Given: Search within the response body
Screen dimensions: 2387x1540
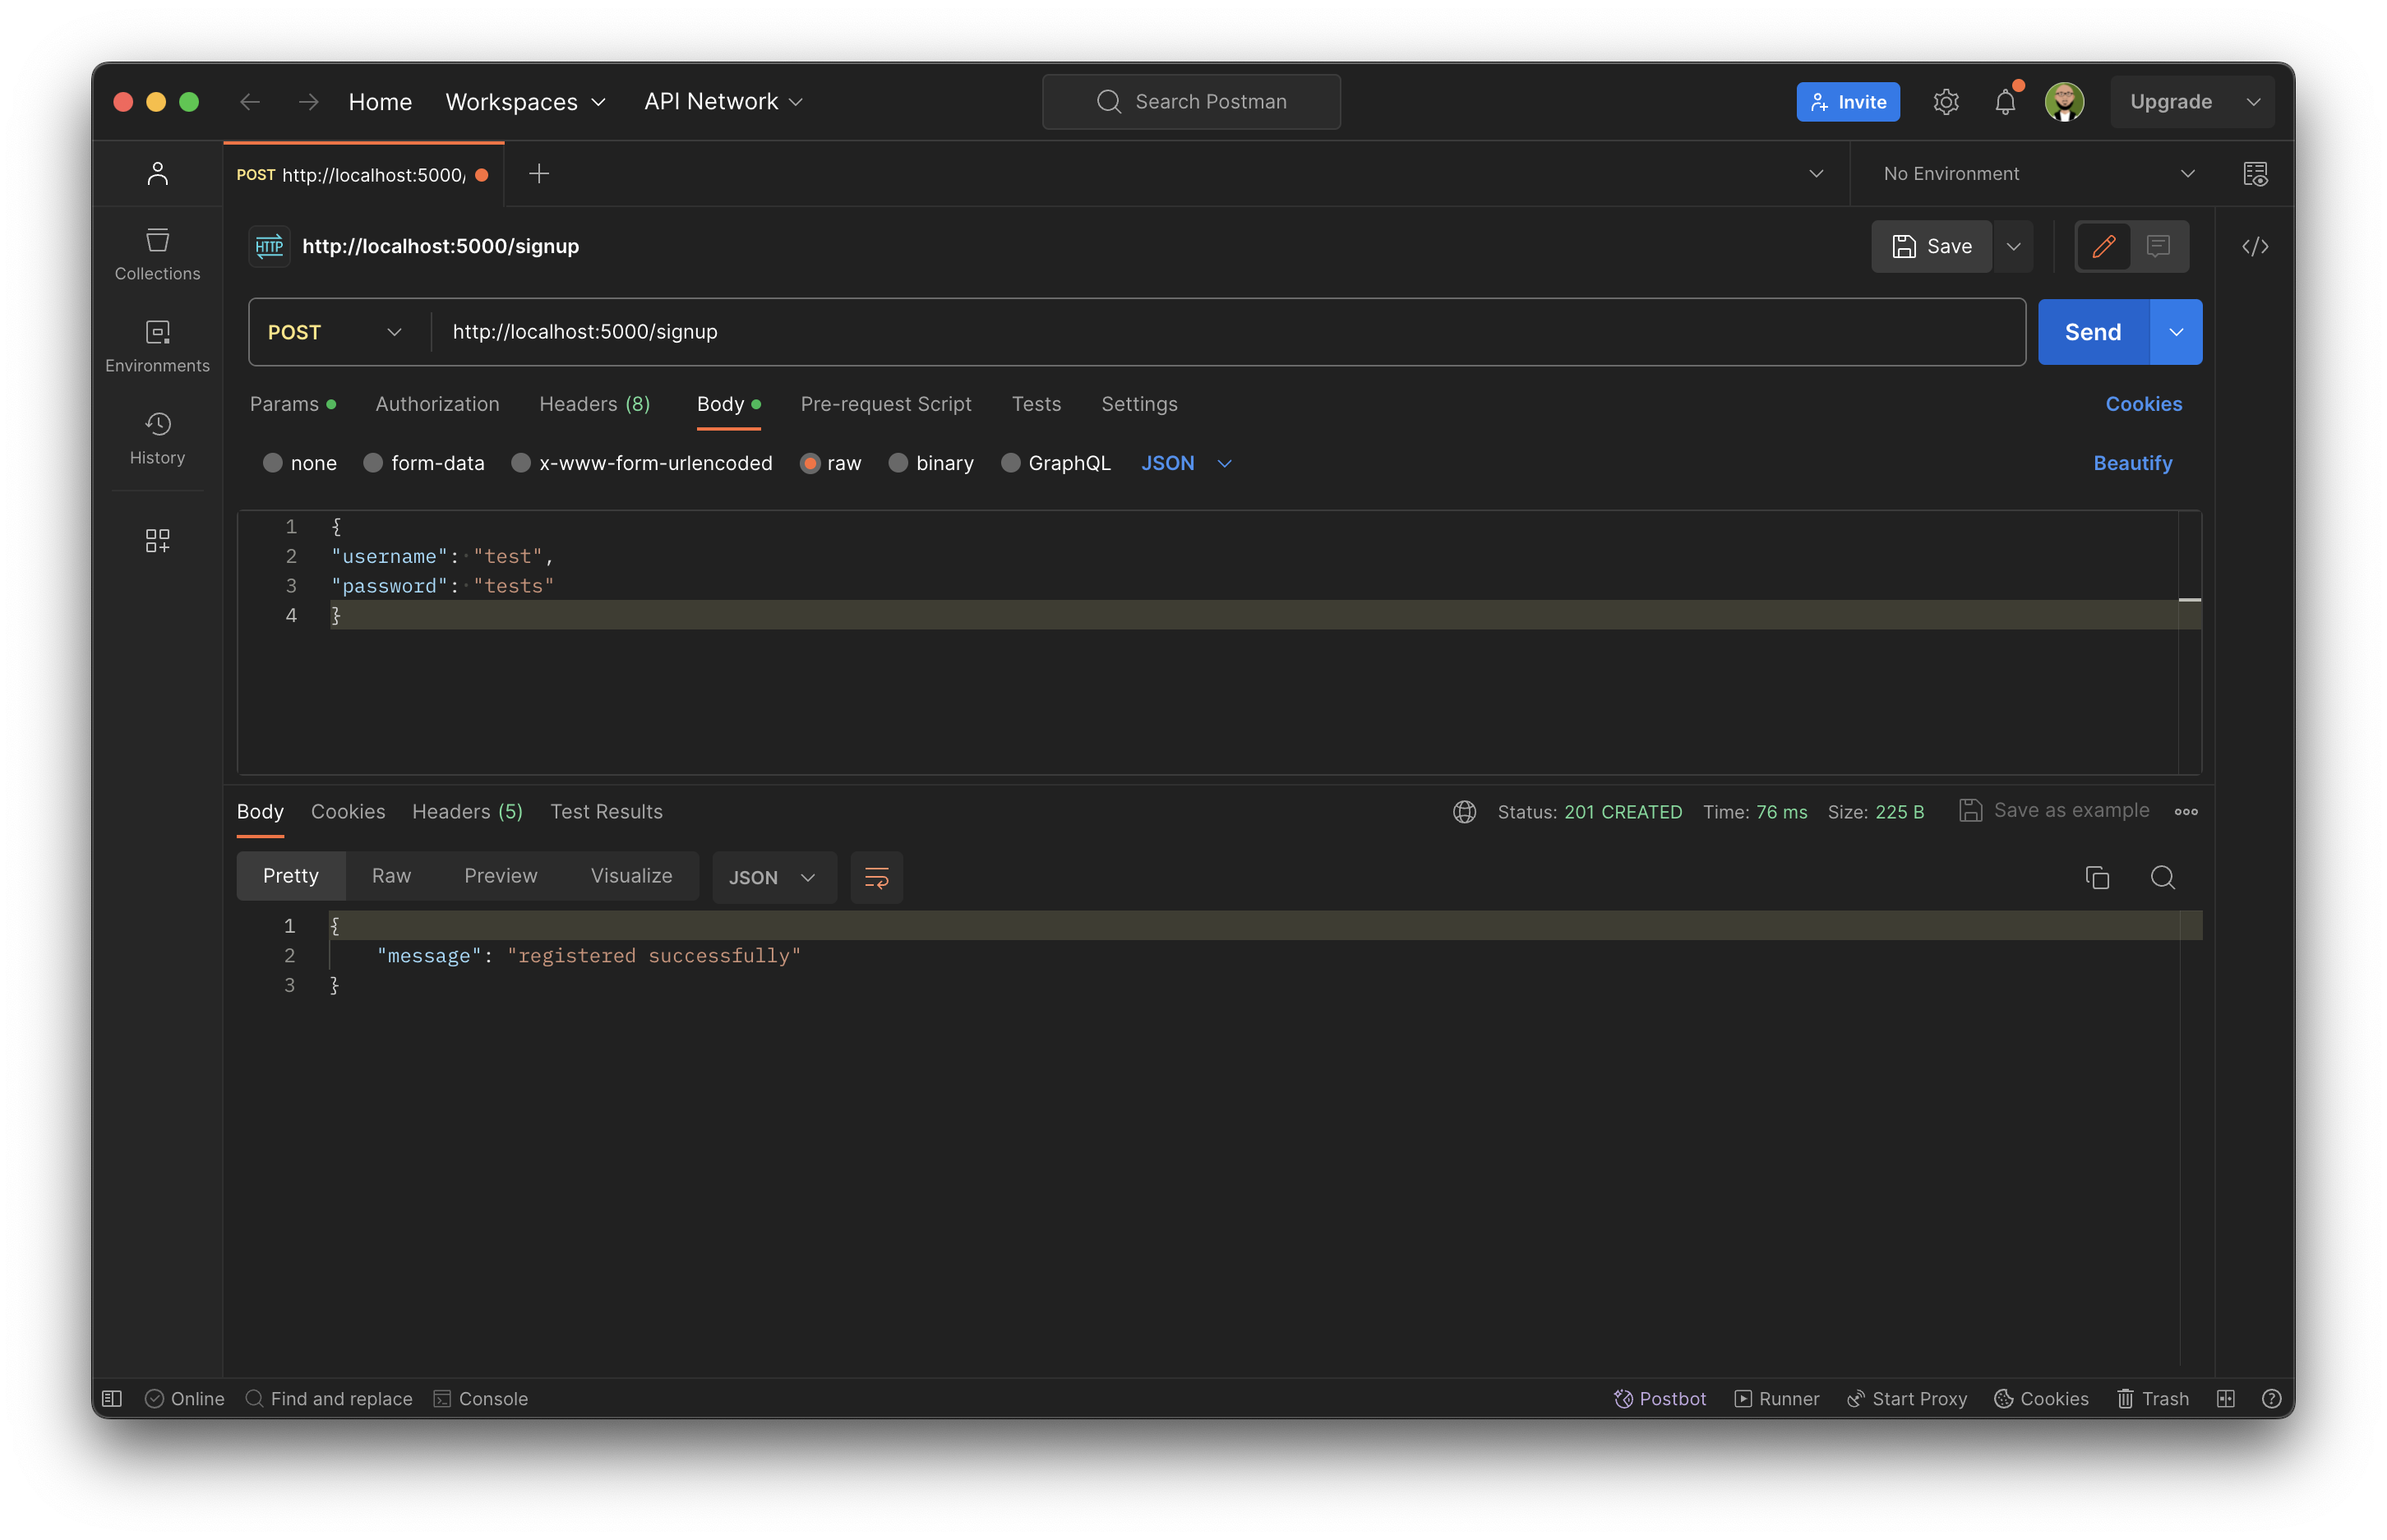Looking at the screenshot, I should [2162, 877].
